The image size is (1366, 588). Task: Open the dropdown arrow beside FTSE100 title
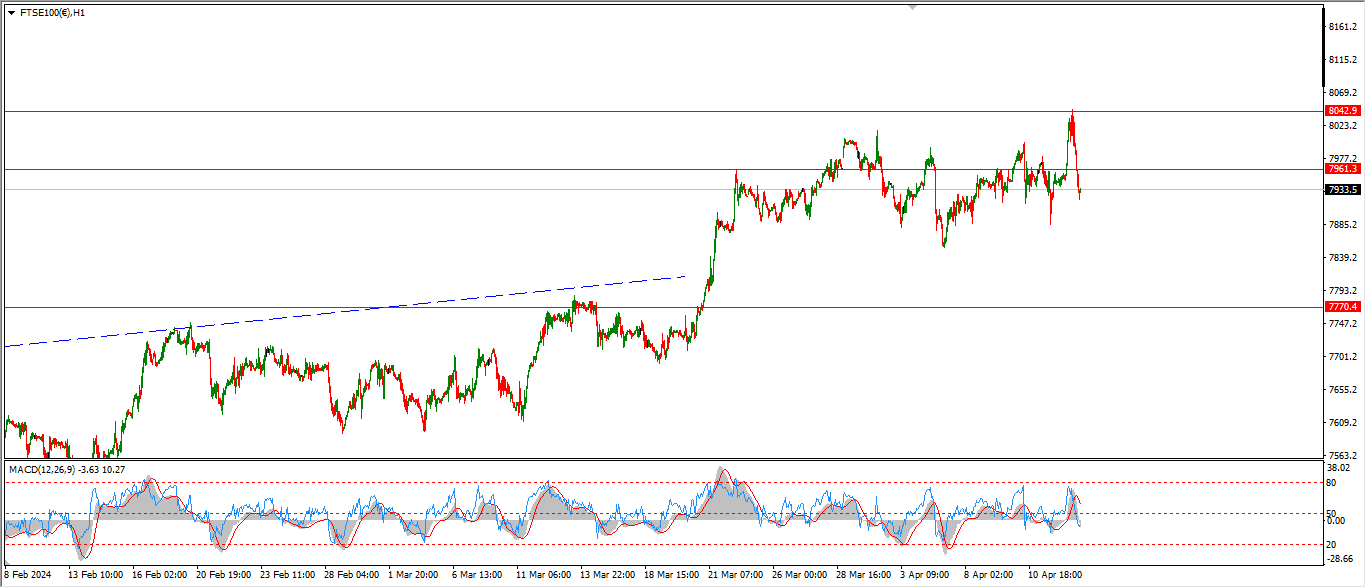[11, 13]
